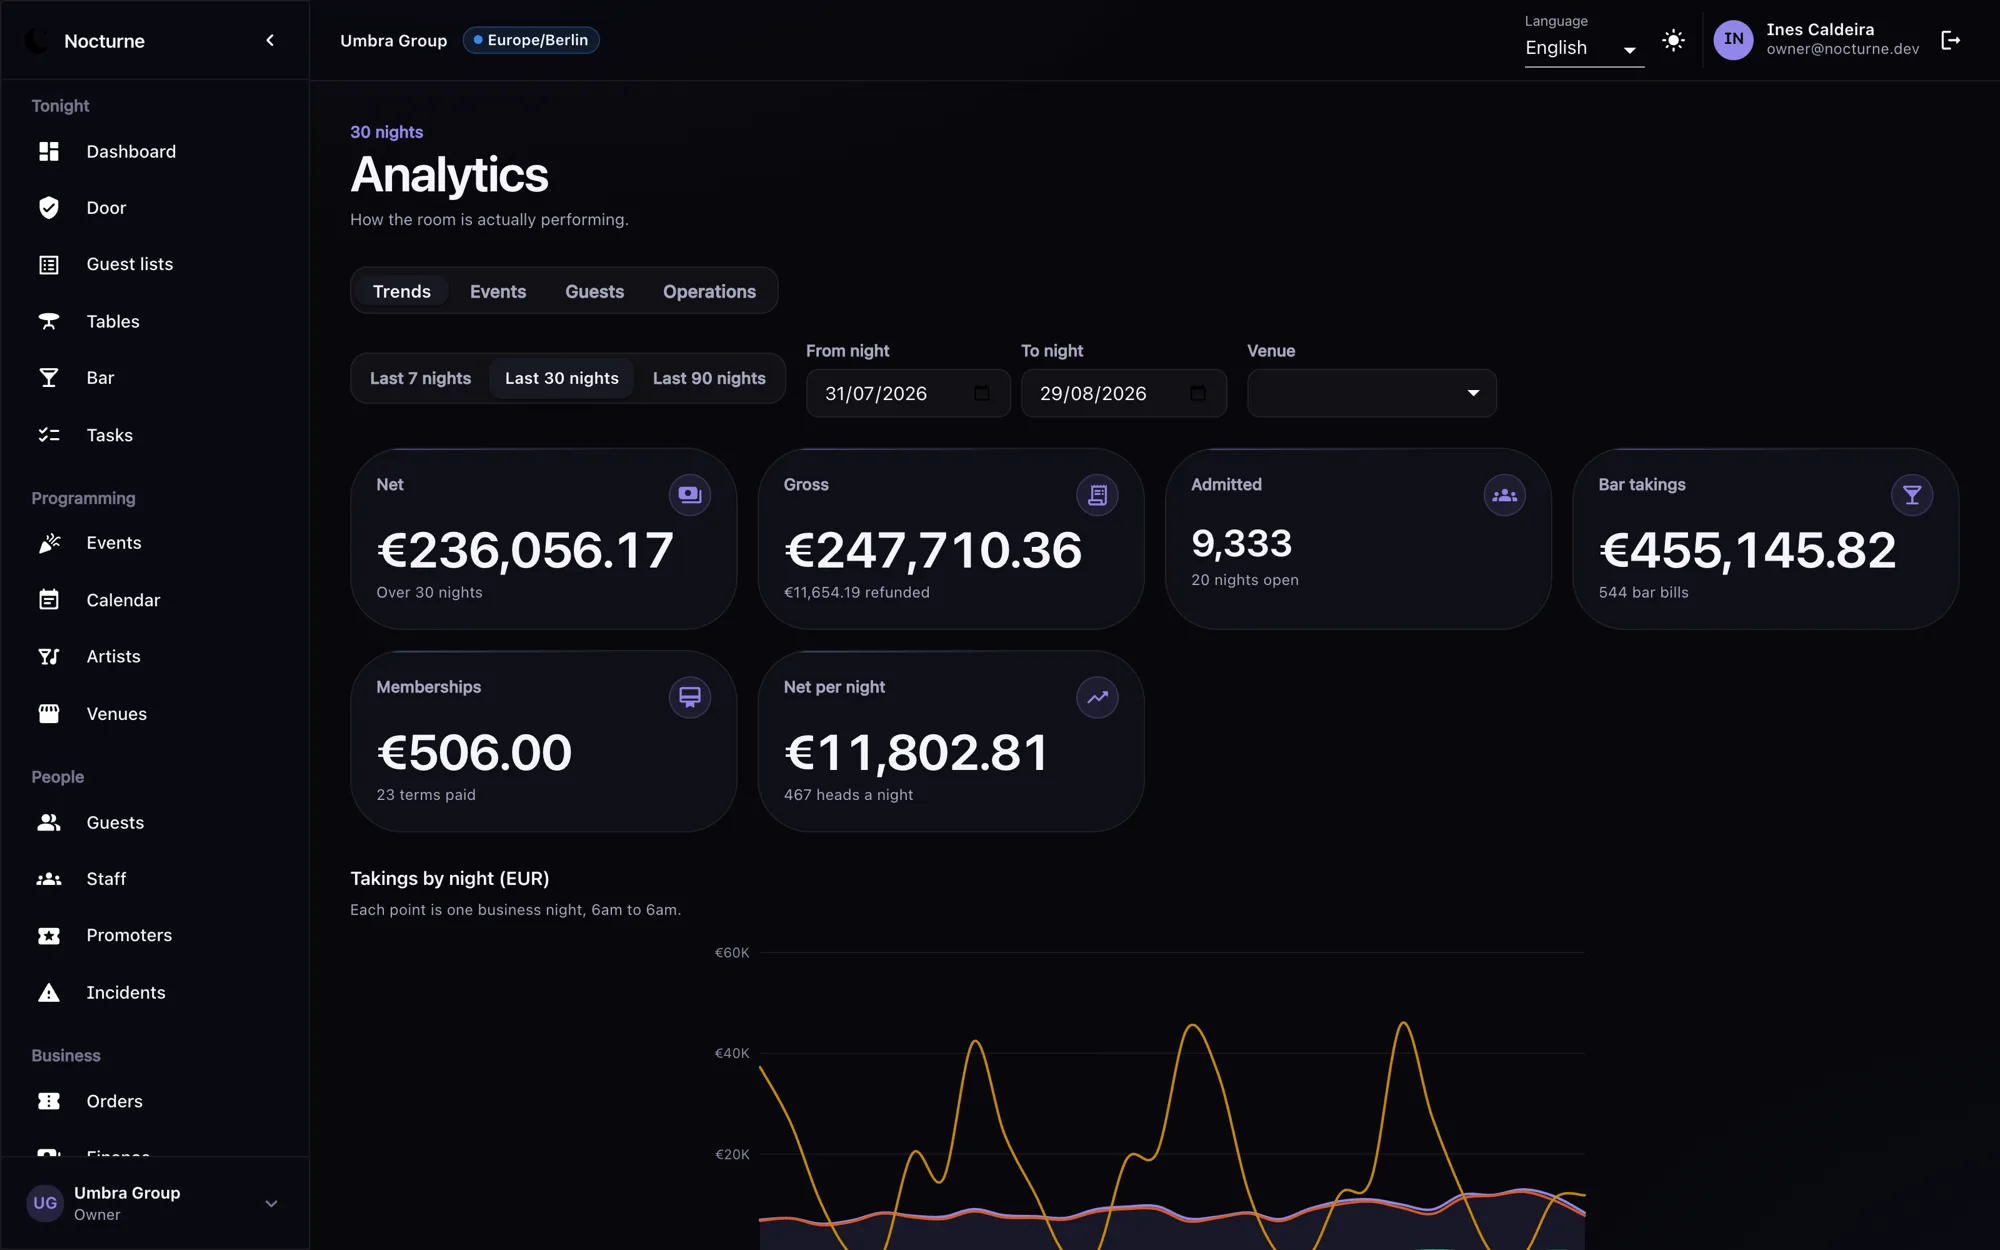This screenshot has width=2000, height=1250.
Task: Click the €11,654.19 refunded text
Action: point(857,592)
